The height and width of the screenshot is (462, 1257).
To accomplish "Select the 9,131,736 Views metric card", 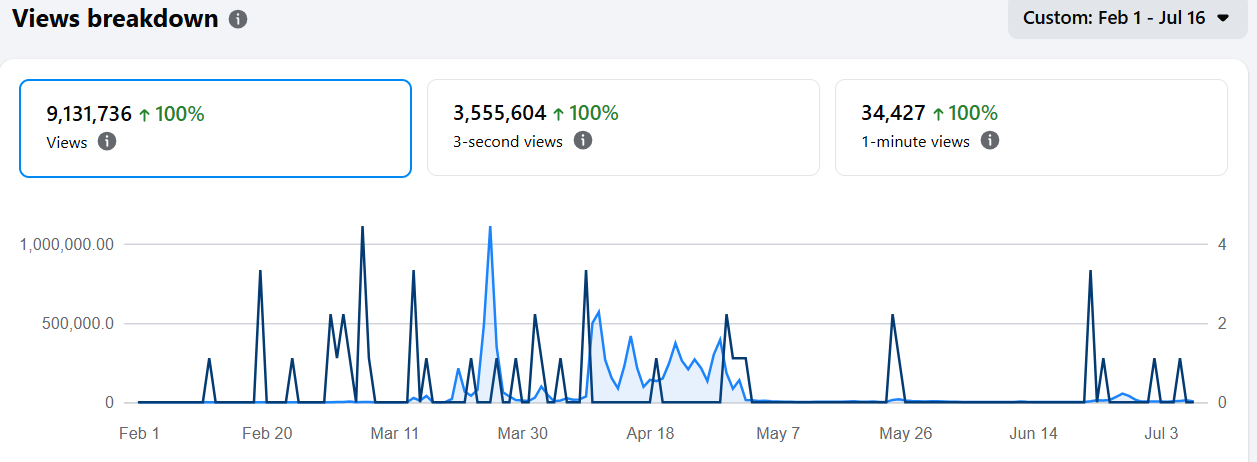I will tap(215, 128).
